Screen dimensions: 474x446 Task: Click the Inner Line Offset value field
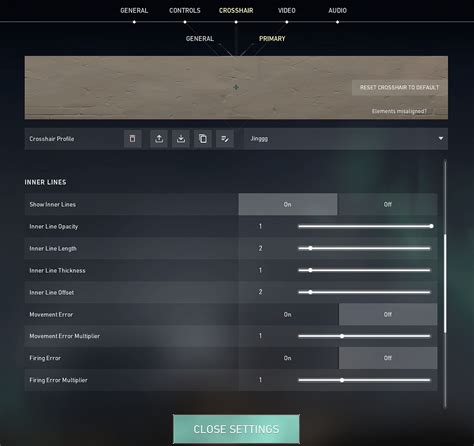(260, 292)
